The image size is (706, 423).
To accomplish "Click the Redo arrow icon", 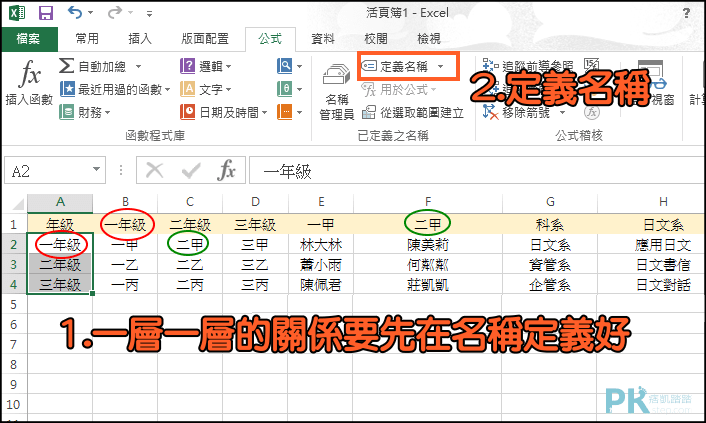I will pyautogui.click(x=114, y=13).
